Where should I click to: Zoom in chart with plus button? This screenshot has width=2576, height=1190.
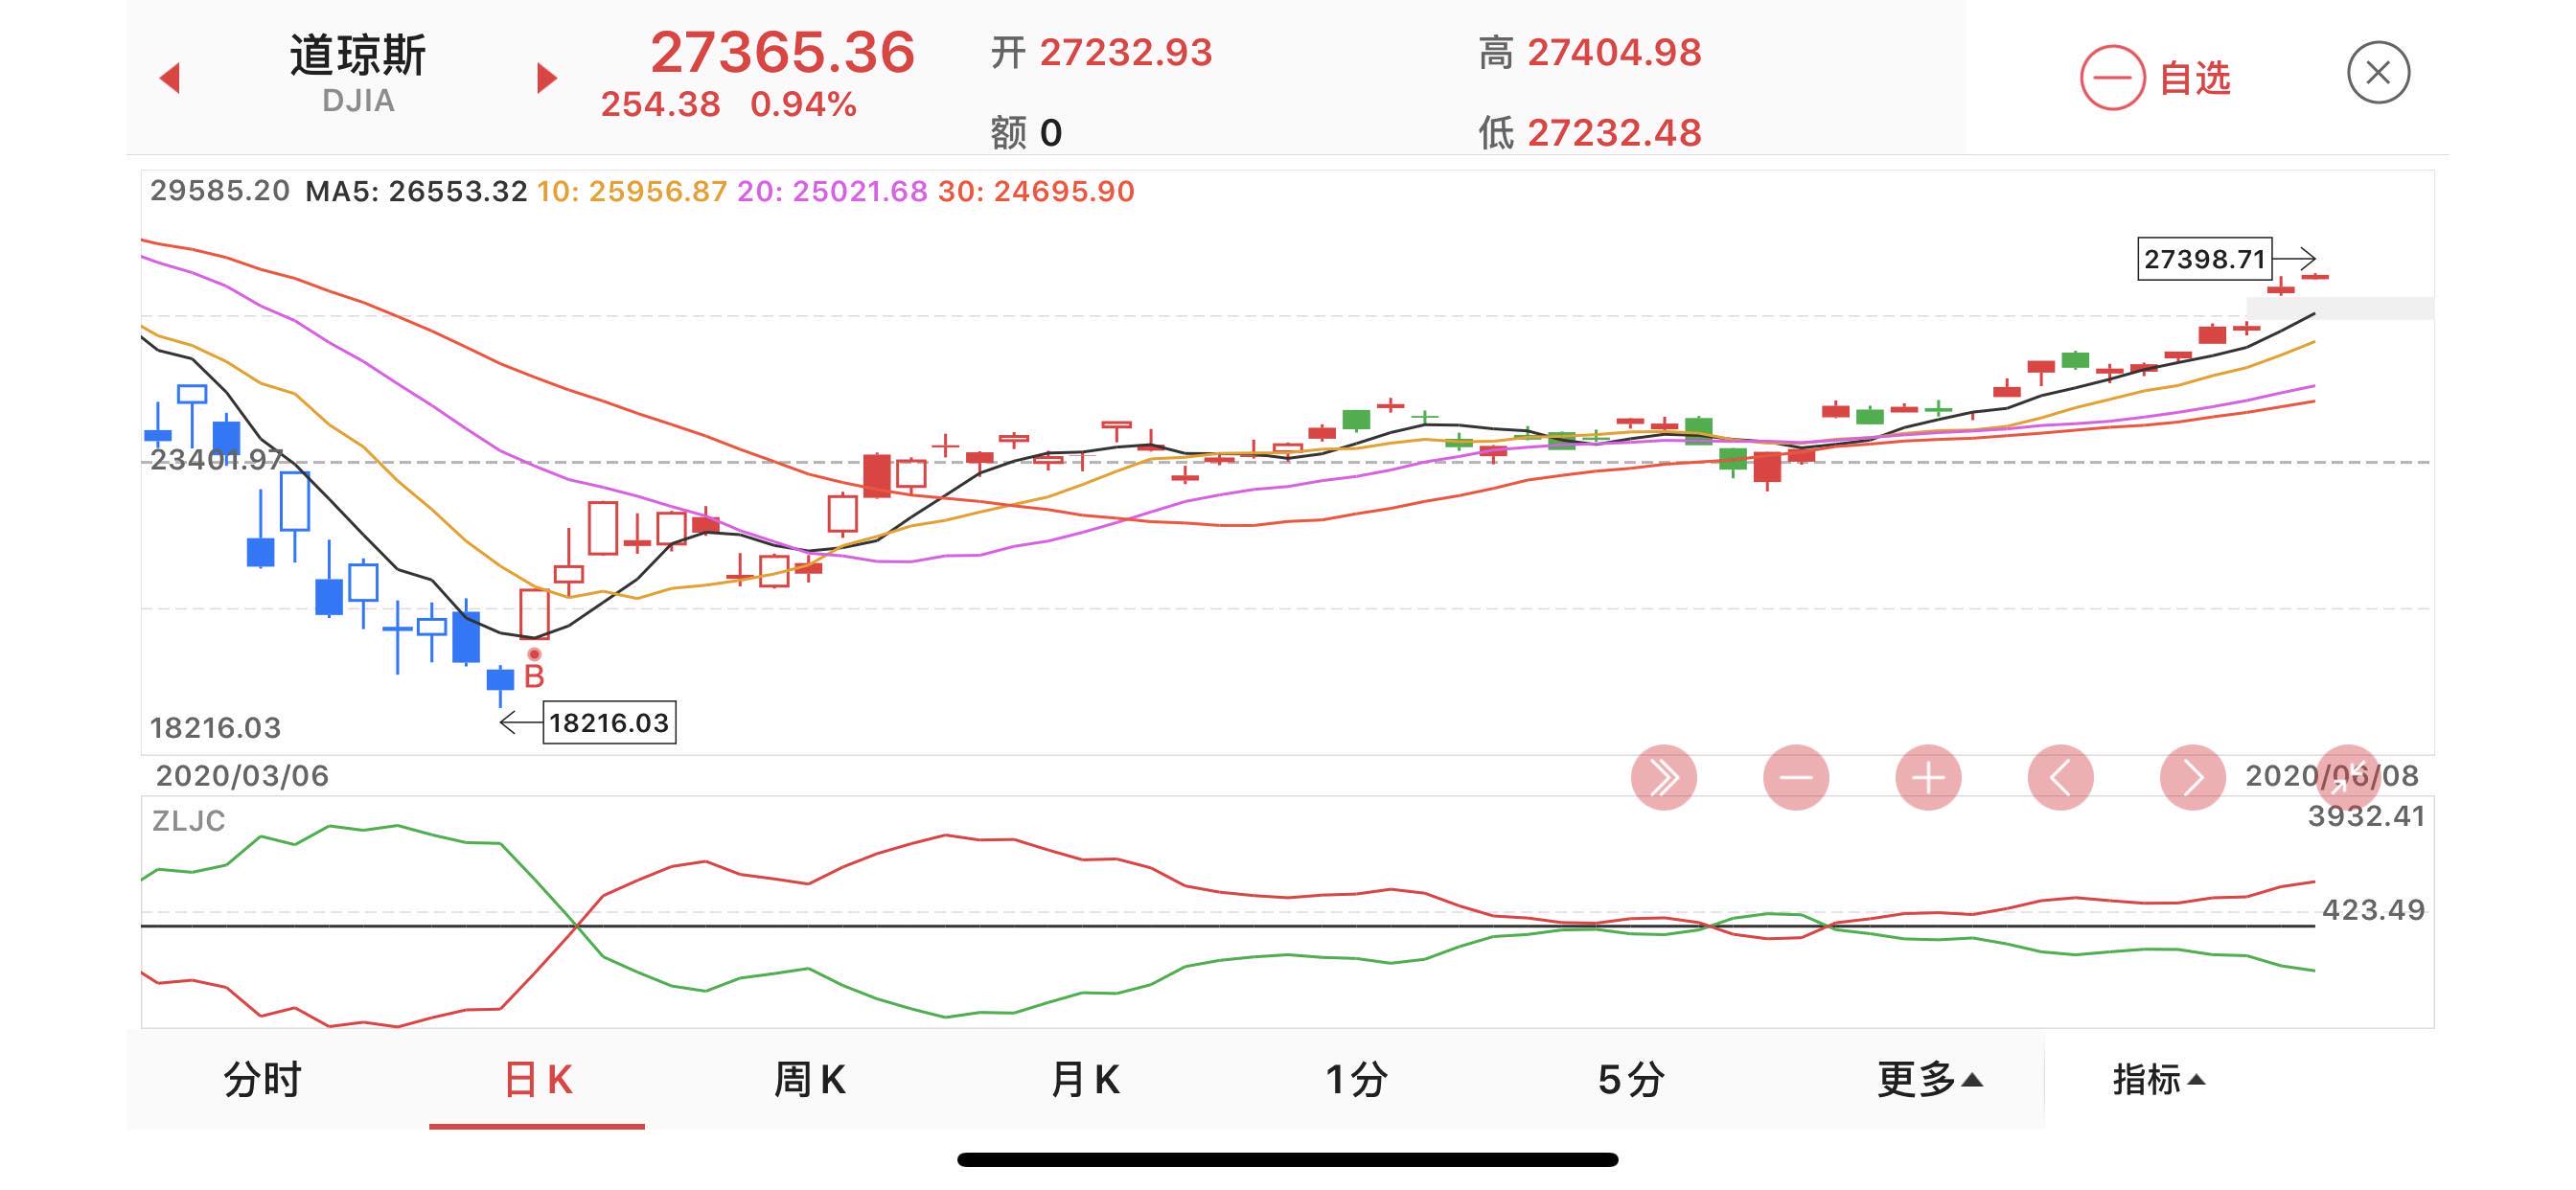pos(1928,777)
